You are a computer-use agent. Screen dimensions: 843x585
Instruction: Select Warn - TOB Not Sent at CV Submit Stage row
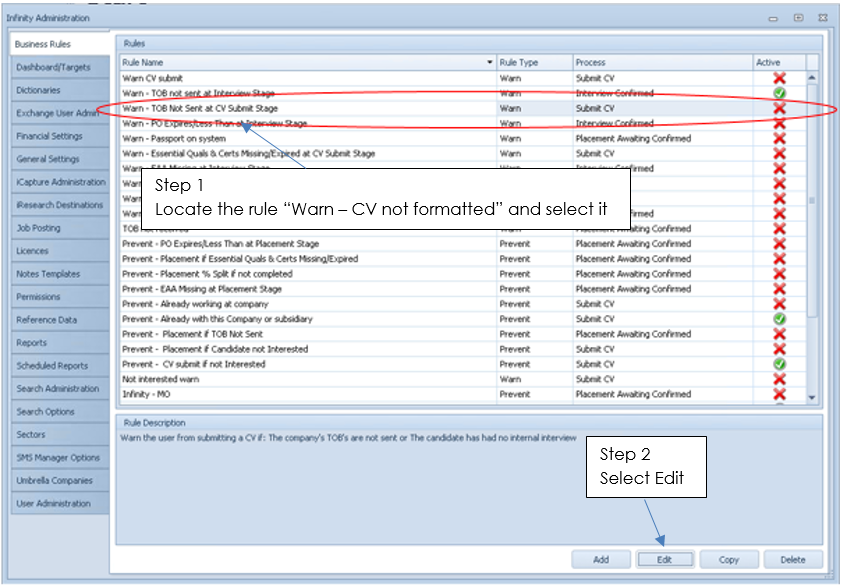(x=300, y=108)
